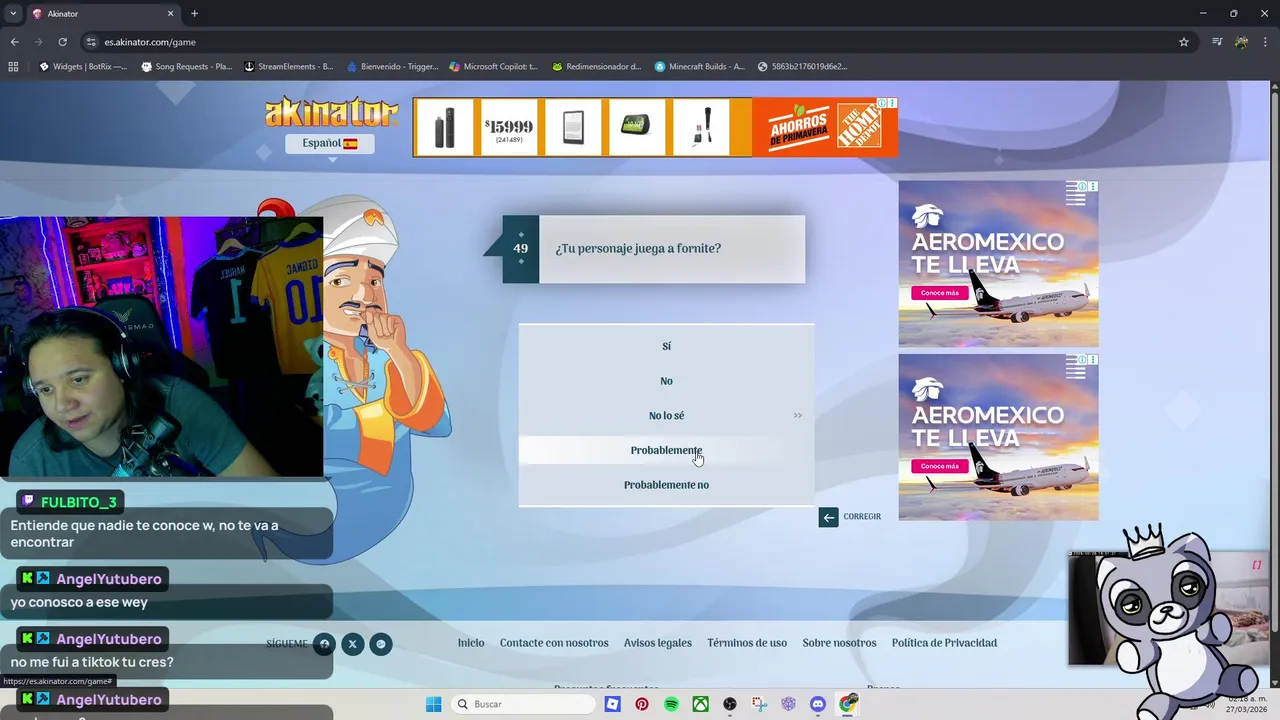1280x720 pixels.
Task: Open the third social follow icon
Action: pos(380,644)
